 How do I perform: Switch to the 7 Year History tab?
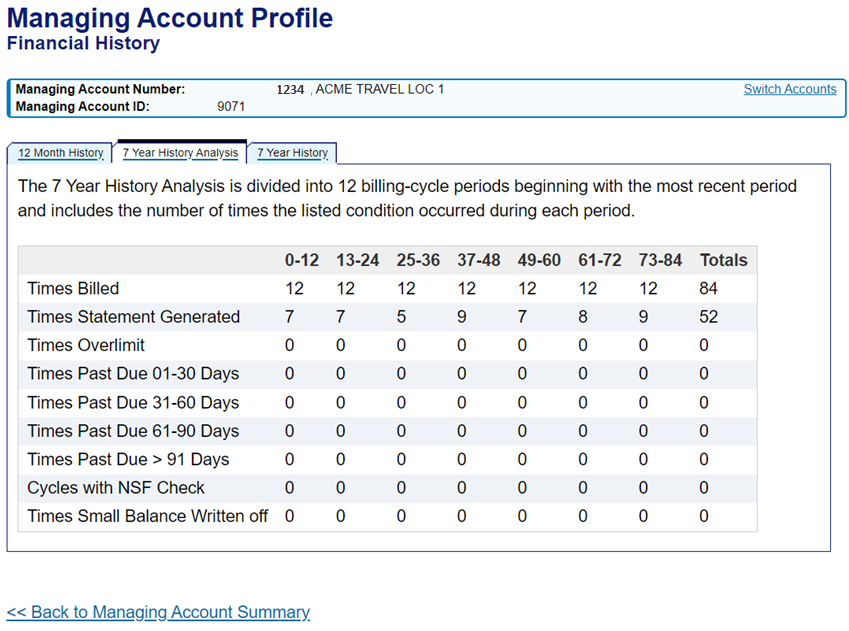(x=292, y=153)
